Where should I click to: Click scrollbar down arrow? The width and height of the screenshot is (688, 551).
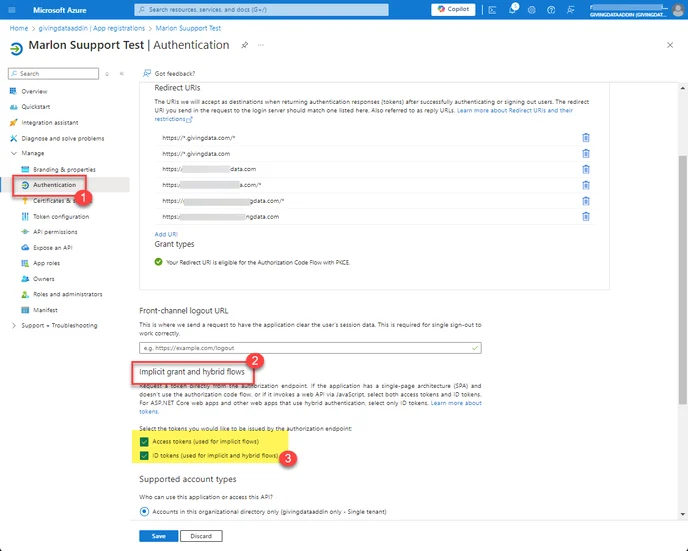coord(682,514)
